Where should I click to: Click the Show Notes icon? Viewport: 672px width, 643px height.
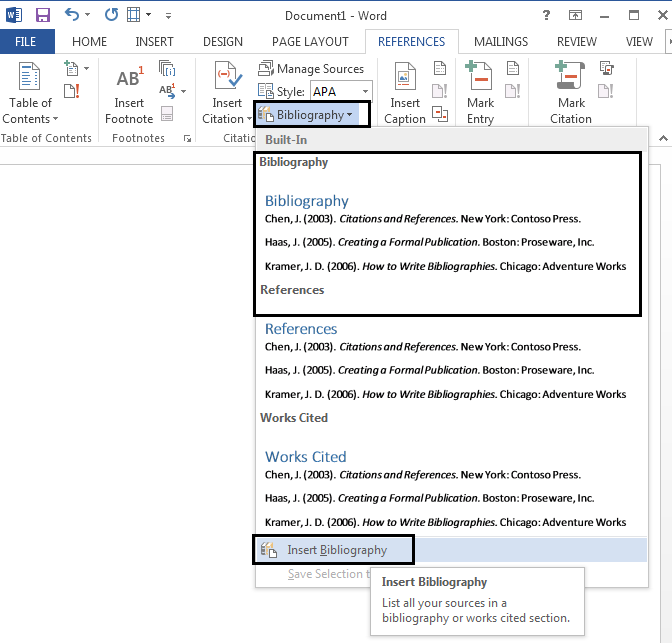click(167, 114)
